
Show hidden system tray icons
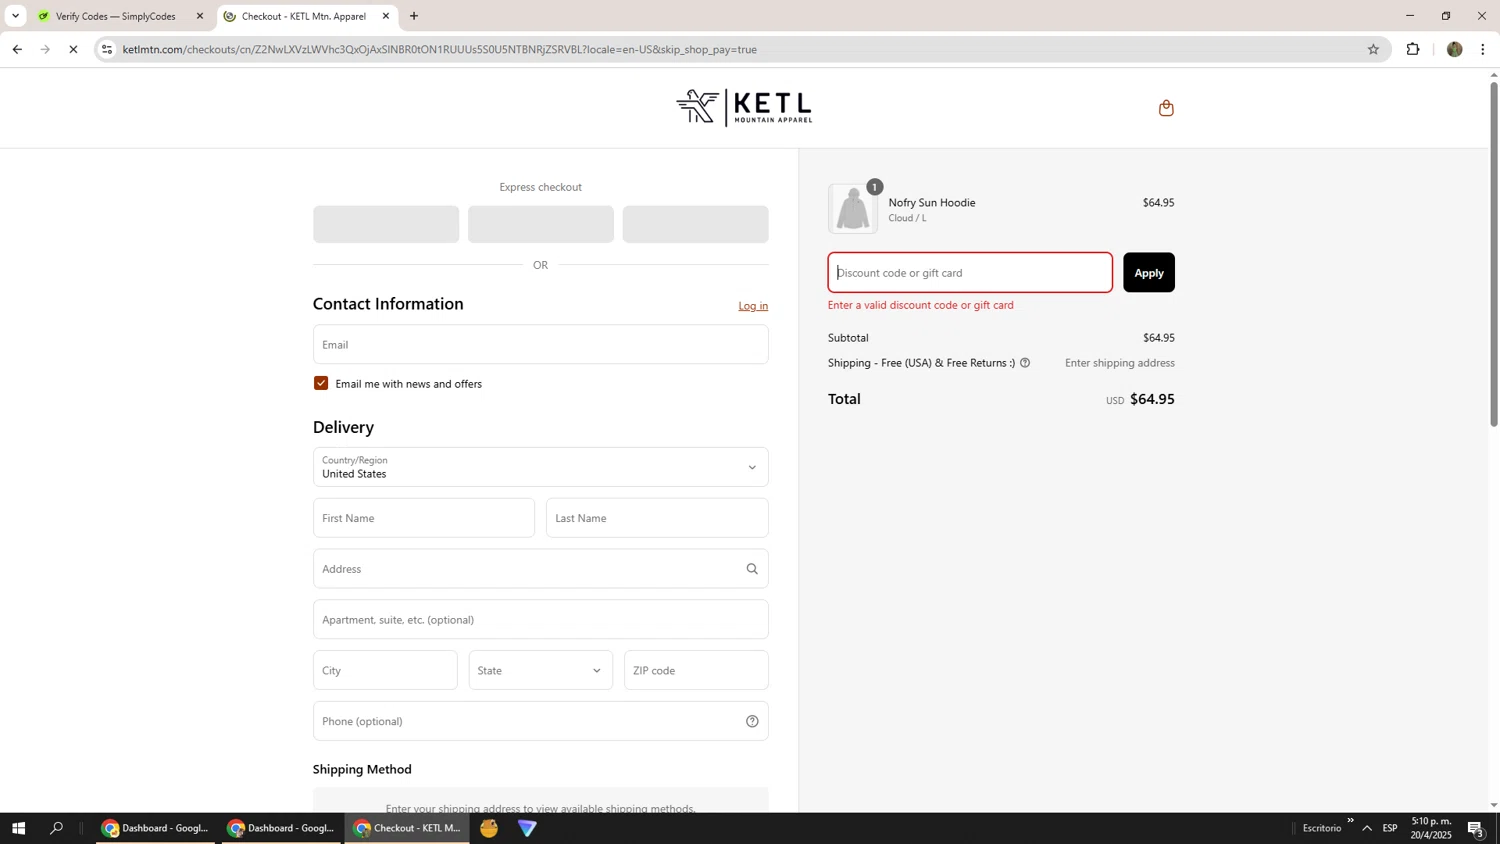coord(1367,828)
